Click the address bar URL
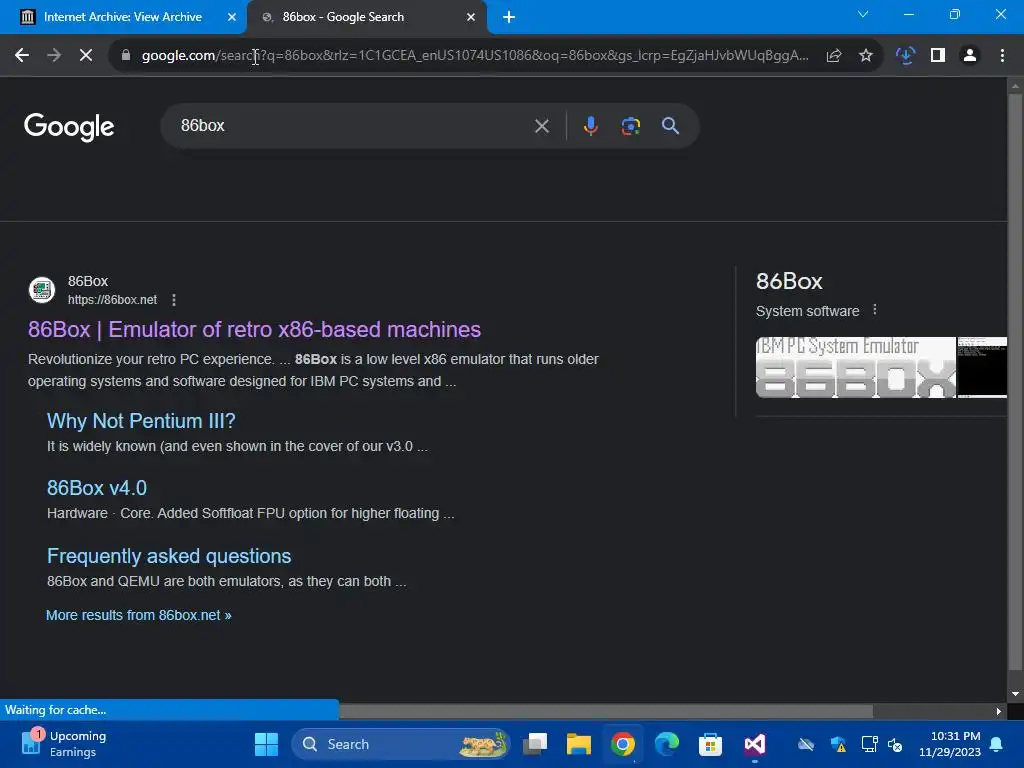Viewport: 1024px width, 768px height. (475, 56)
